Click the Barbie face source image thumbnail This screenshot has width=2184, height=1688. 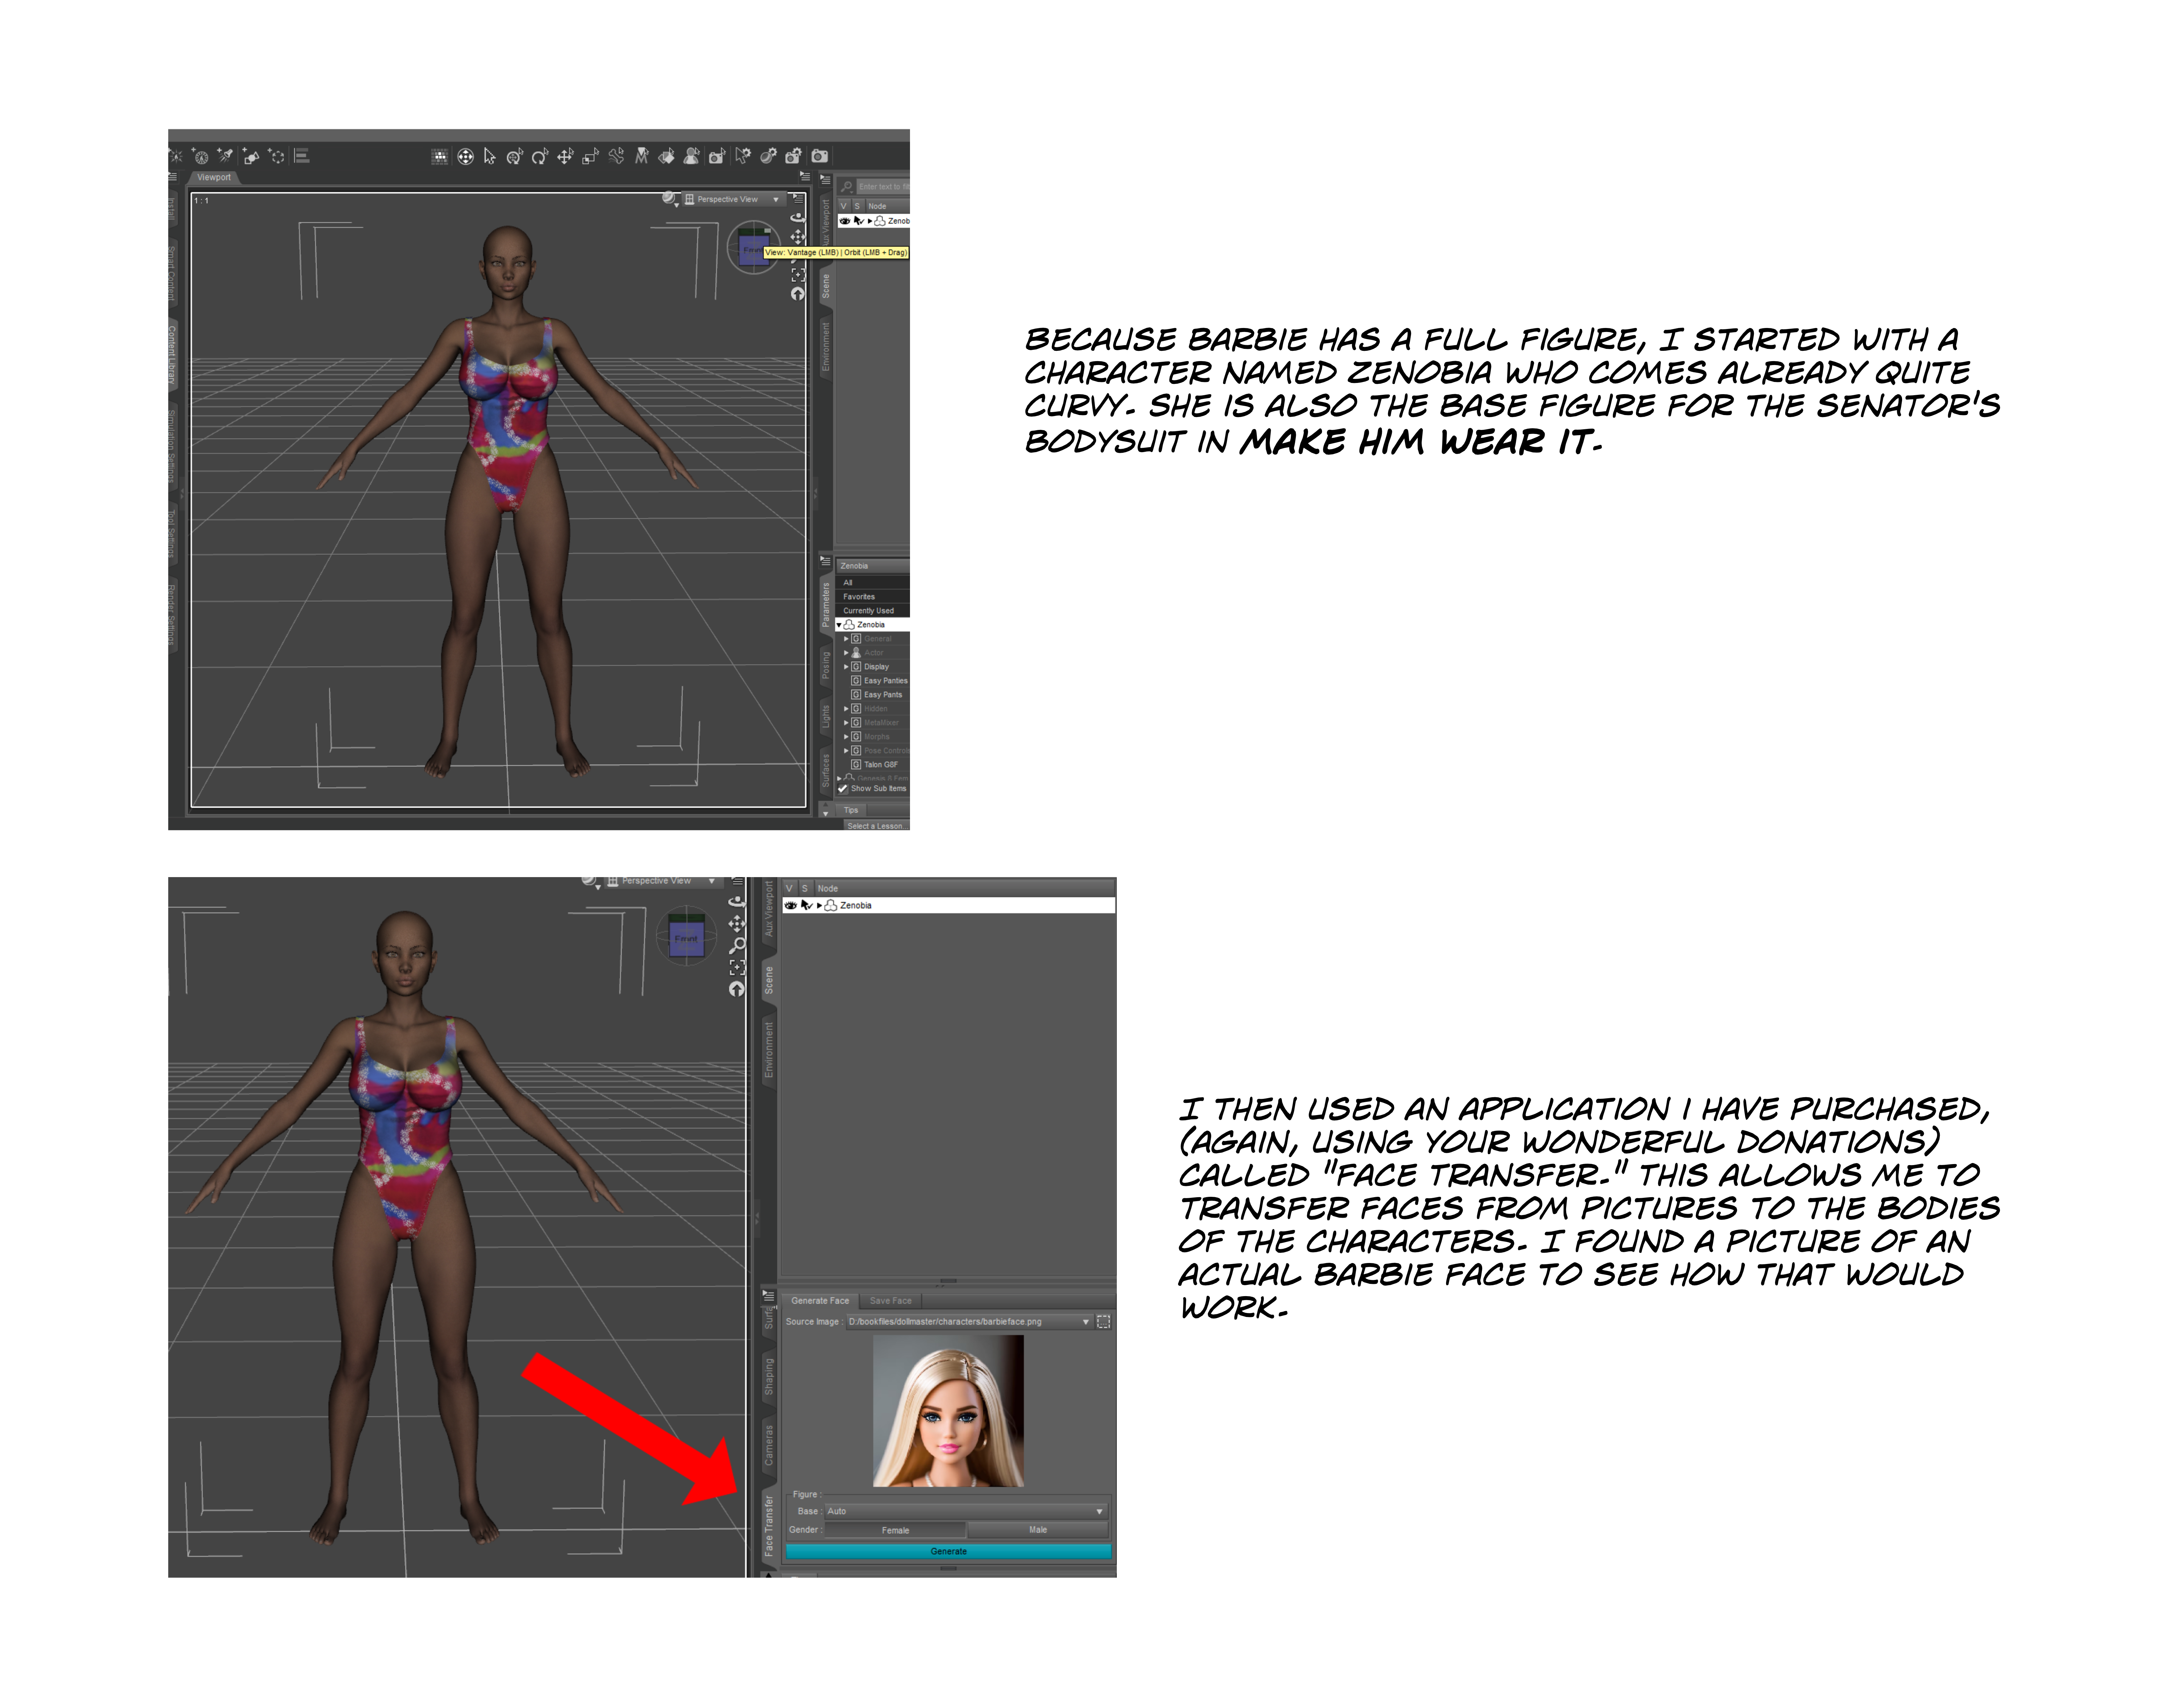tap(948, 1411)
